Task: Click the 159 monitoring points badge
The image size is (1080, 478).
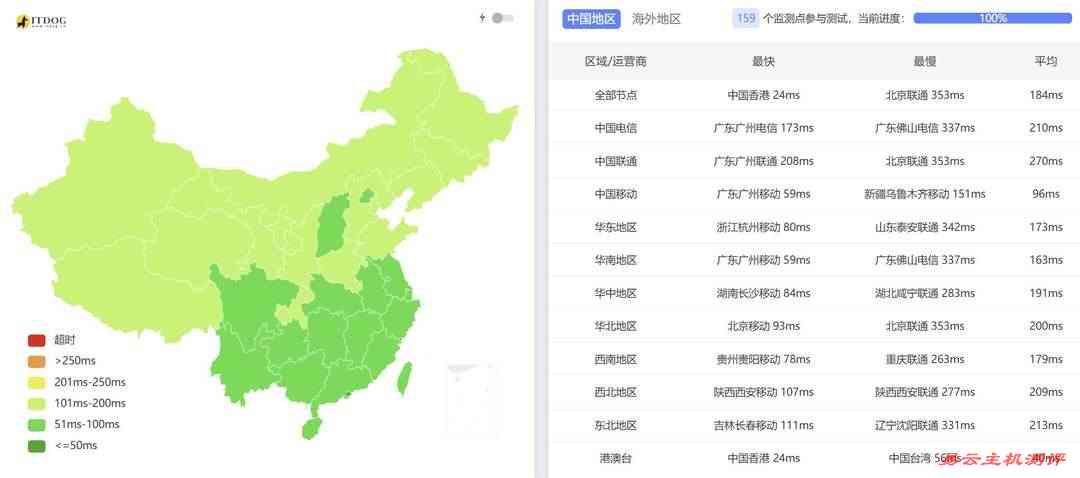Action: pyautogui.click(x=746, y=19)
